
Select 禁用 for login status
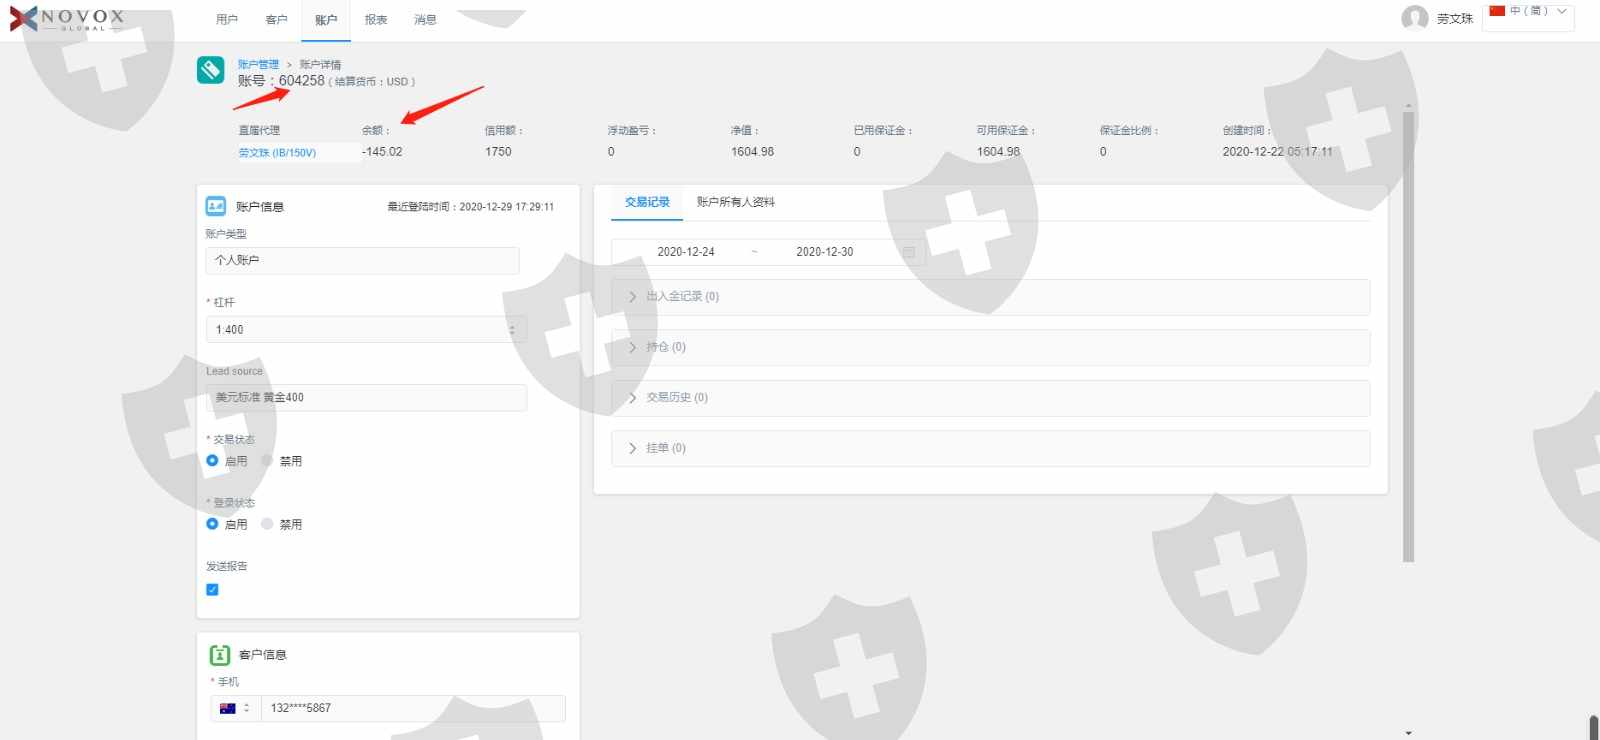pyautogui.click(x=267, y=524)
